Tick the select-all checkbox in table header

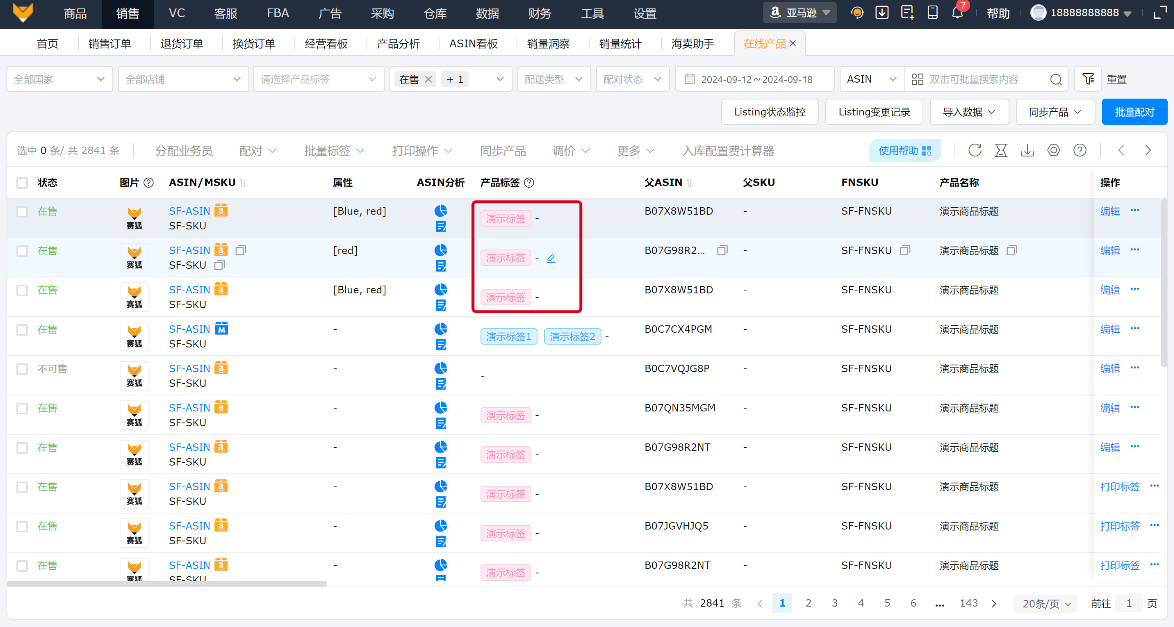coord(22,183)
